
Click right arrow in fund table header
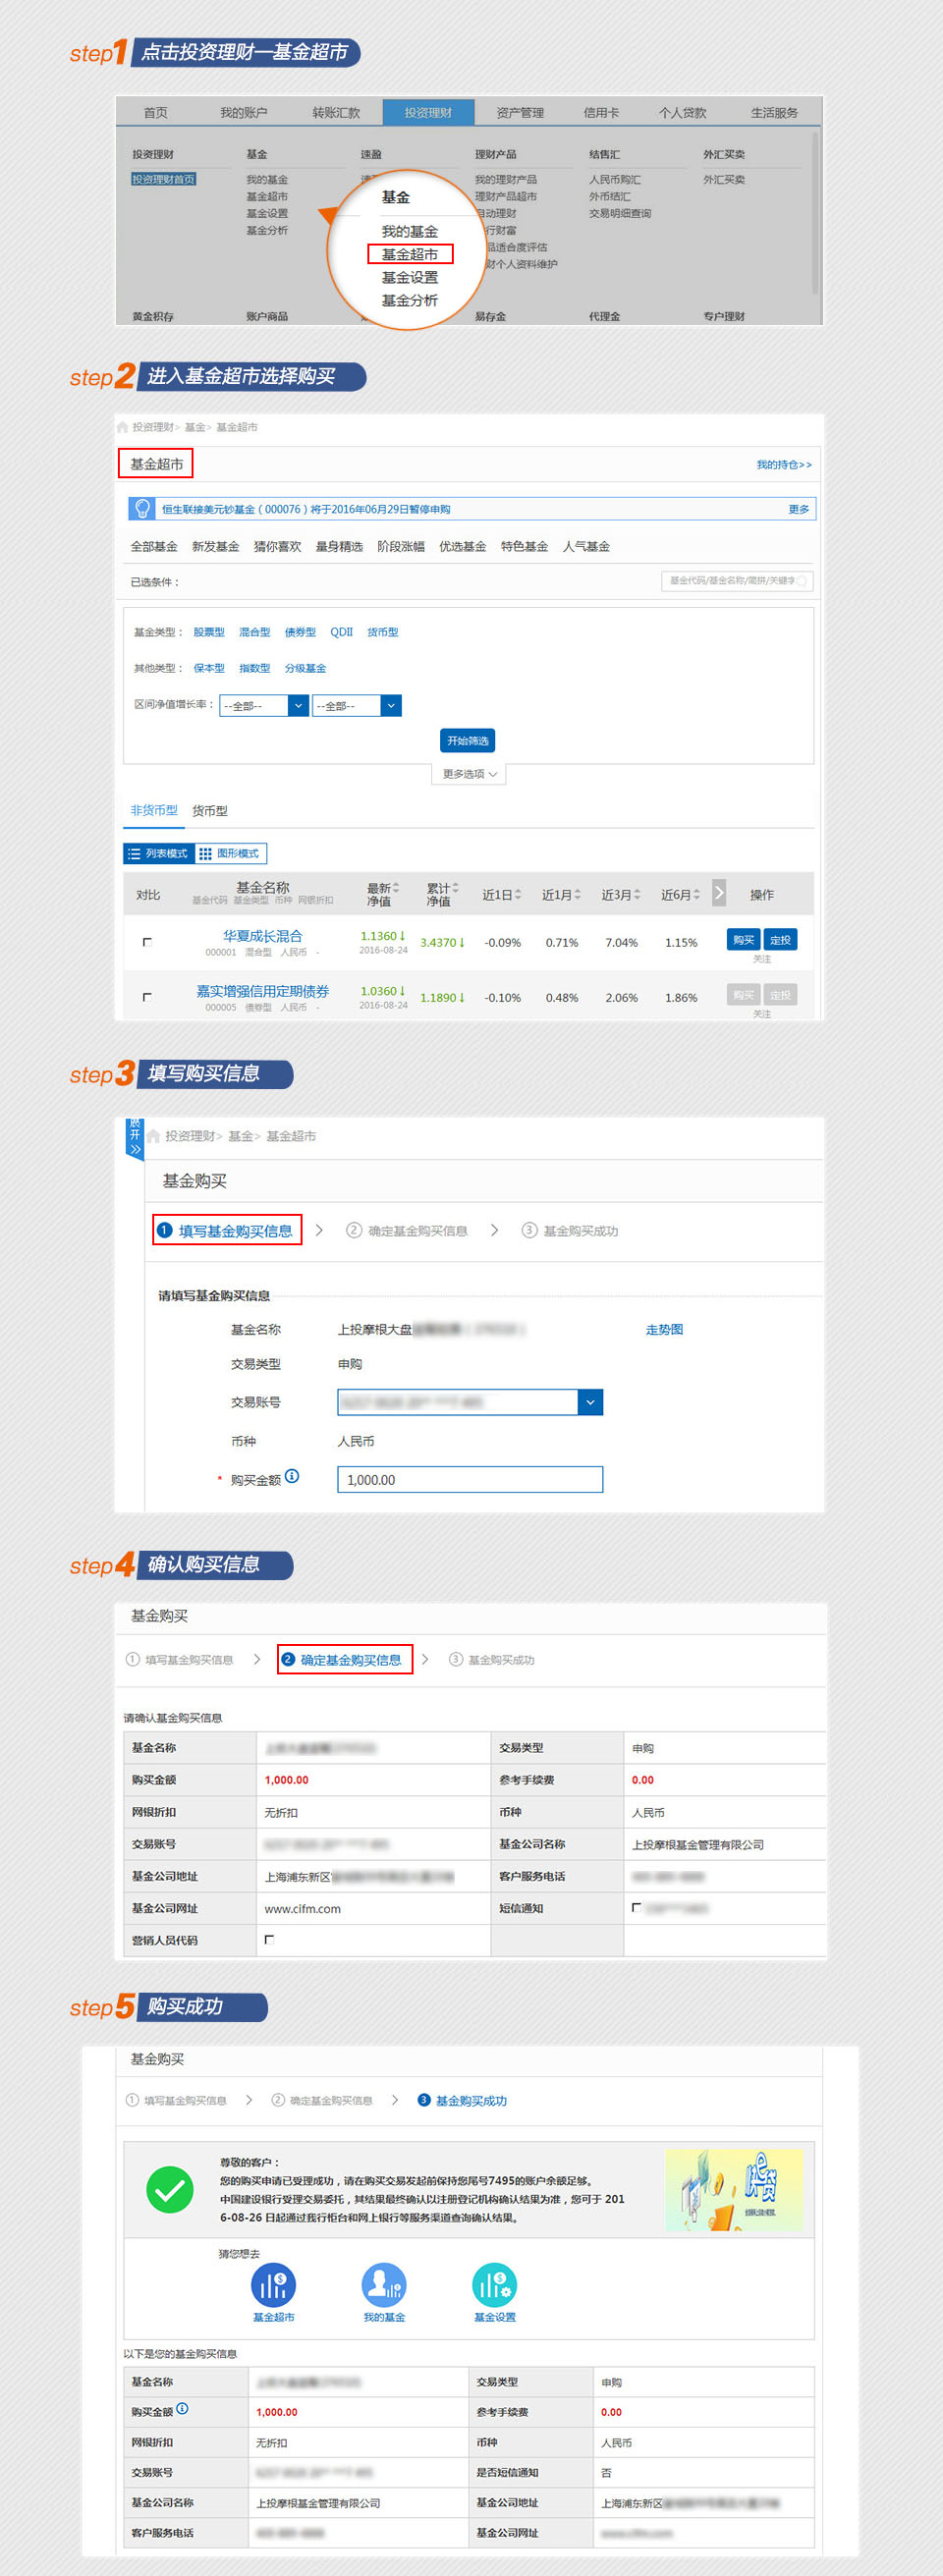[x=719, y=892]
